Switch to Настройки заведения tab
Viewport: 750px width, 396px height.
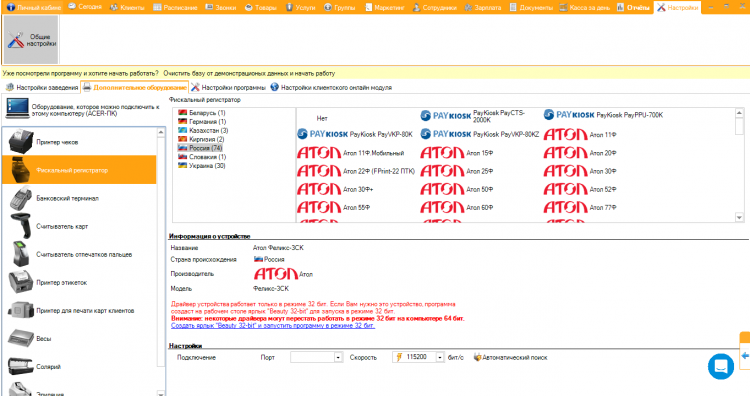[x=42, y=88]
